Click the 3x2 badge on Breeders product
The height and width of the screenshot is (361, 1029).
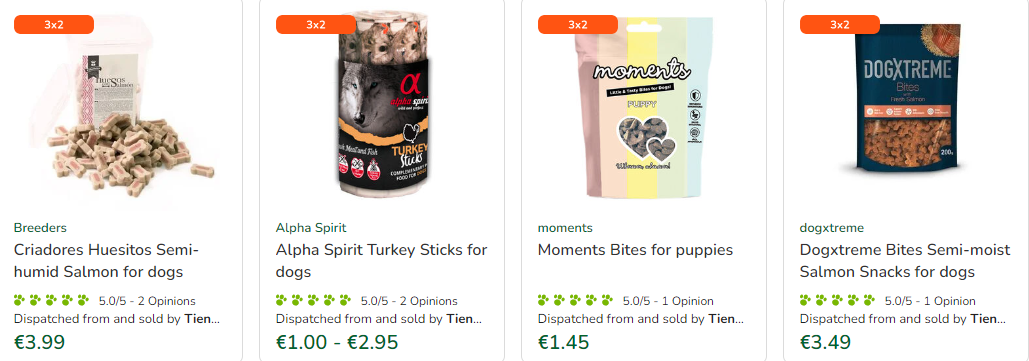pos(54,25)
